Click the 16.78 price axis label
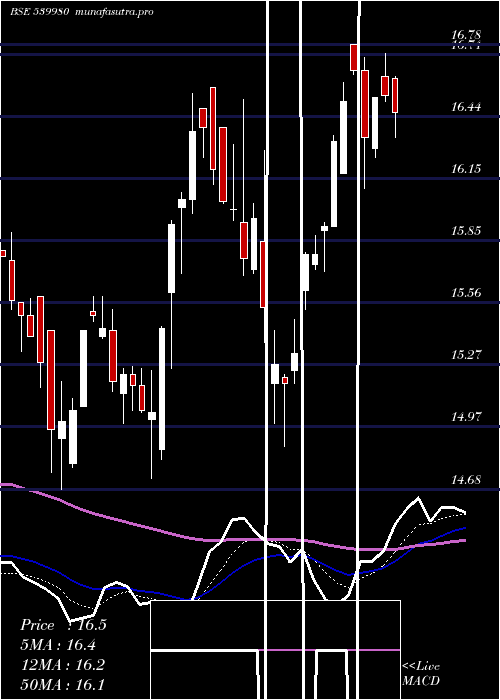This screenshot has height=700, width=500. point(466,34)
